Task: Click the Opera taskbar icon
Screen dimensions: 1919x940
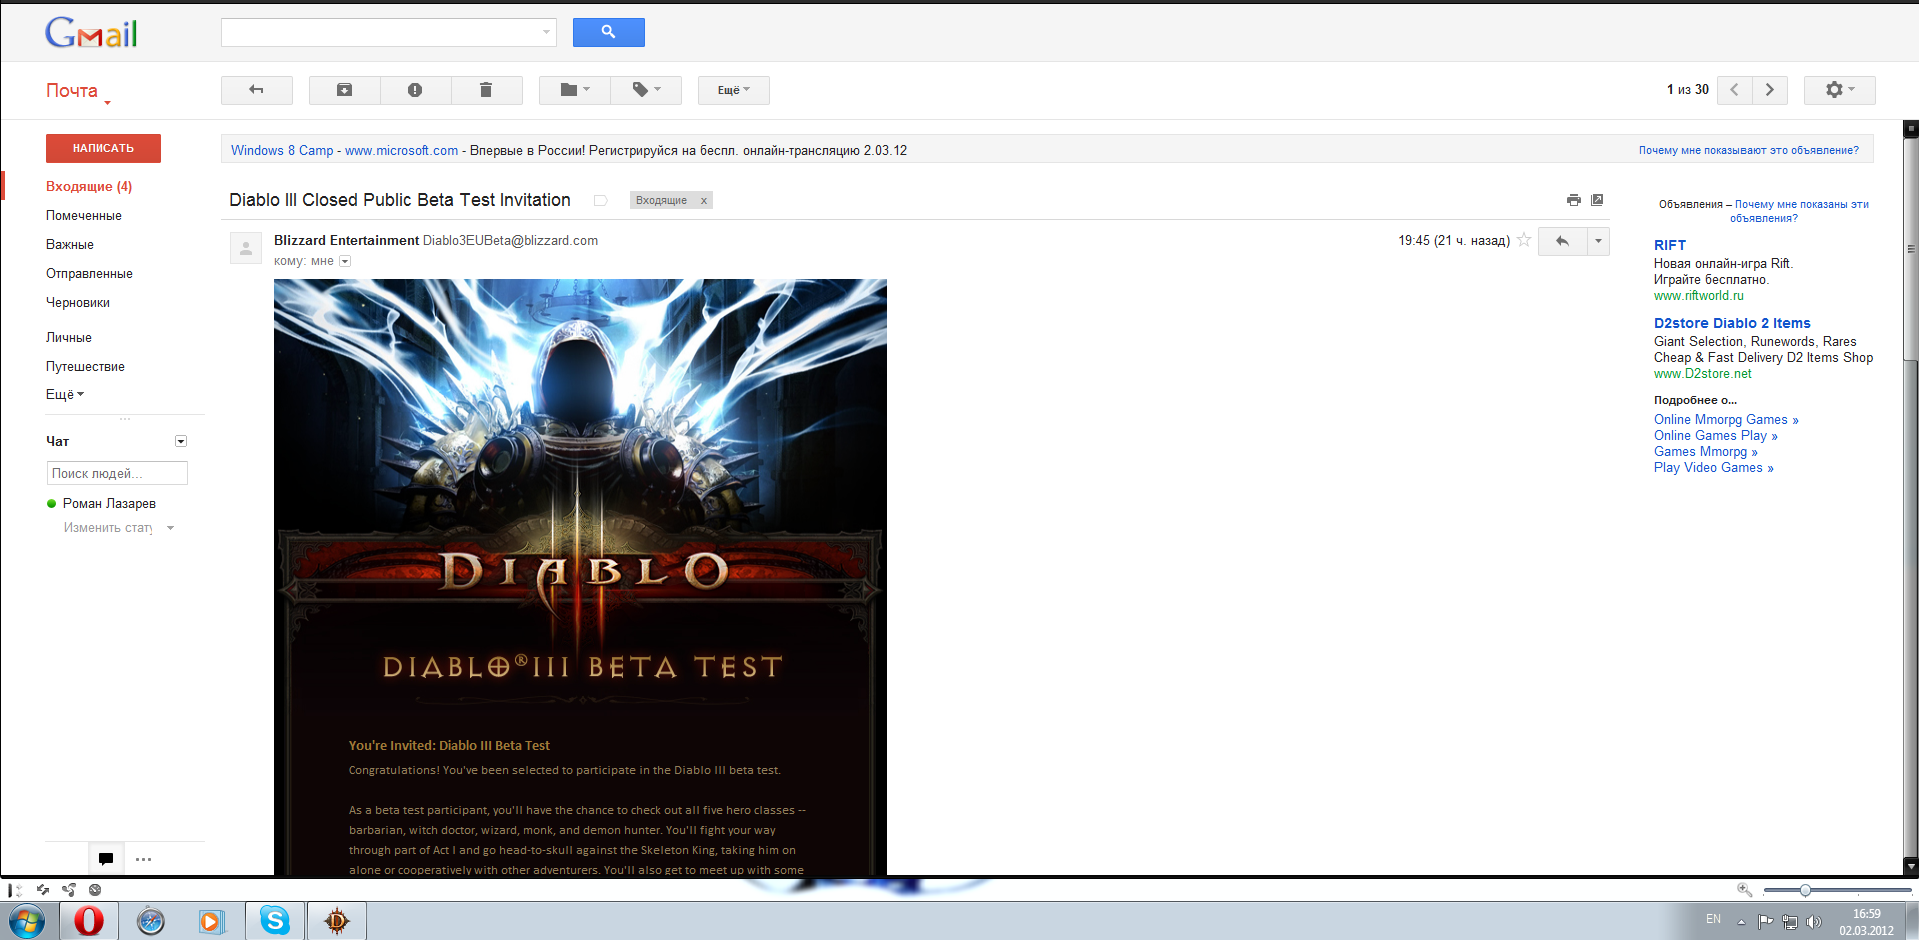Action: click(89, 920)
